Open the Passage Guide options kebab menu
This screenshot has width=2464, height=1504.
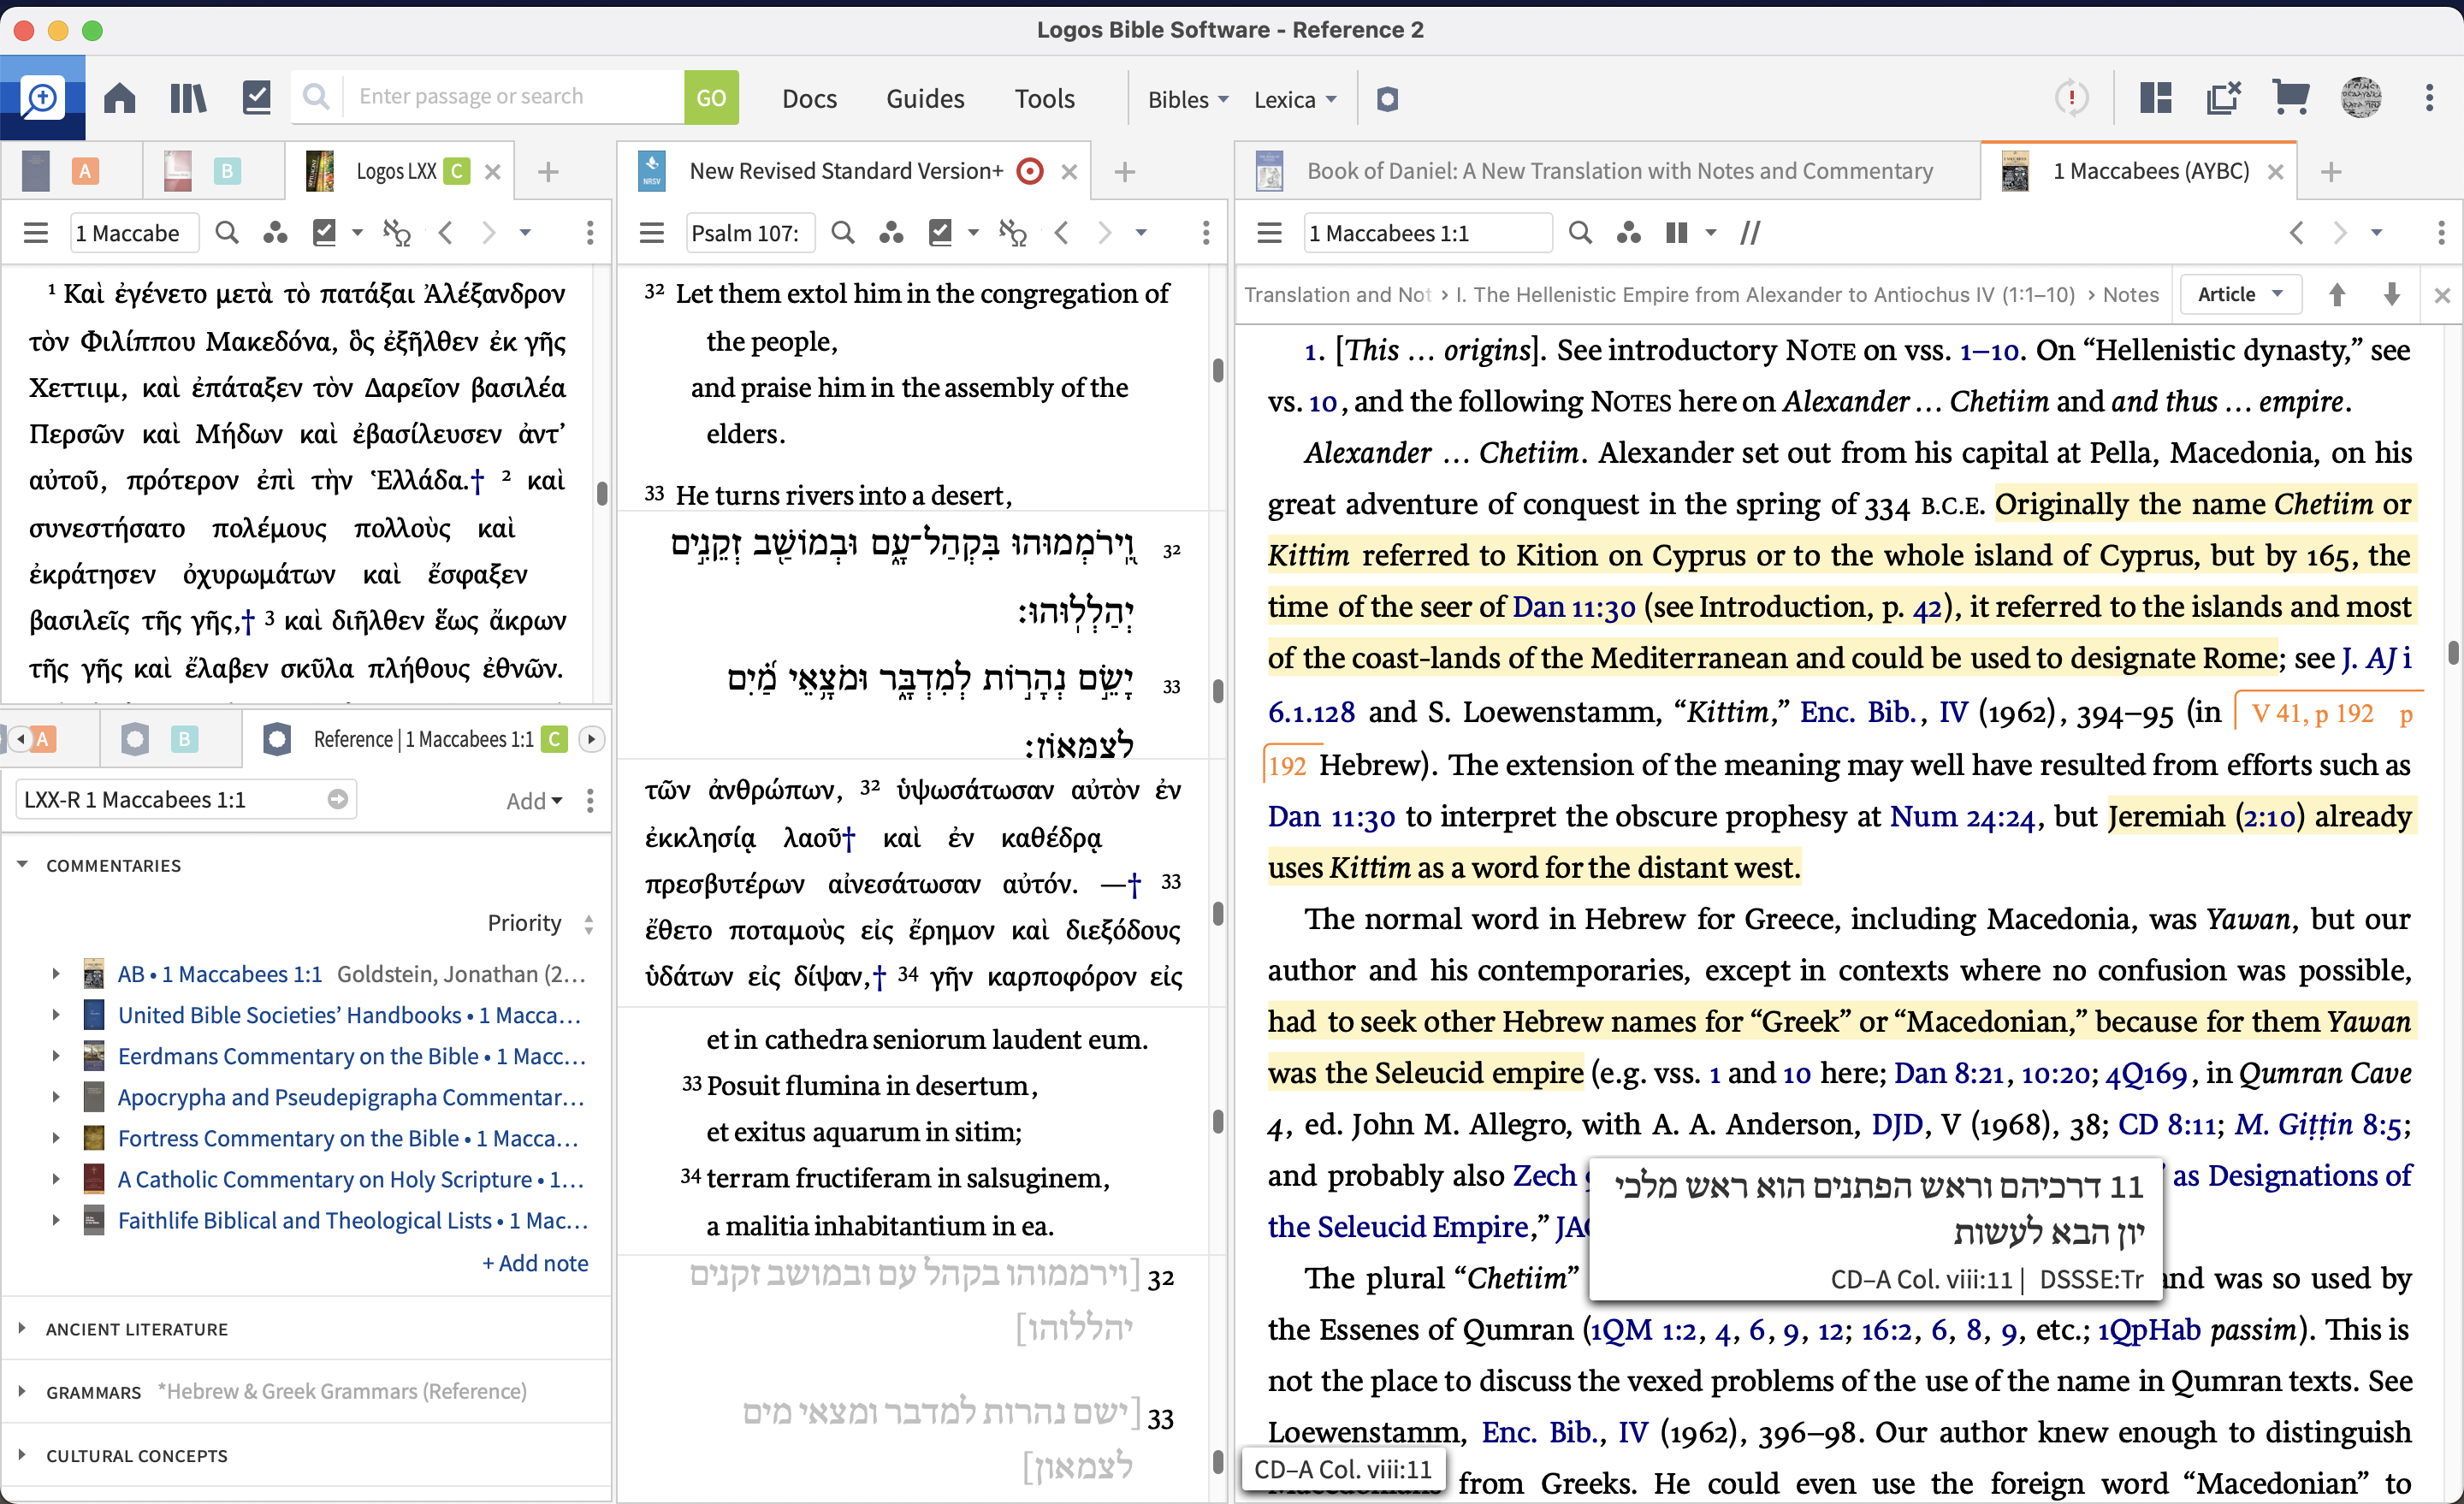tap(590, 800)
